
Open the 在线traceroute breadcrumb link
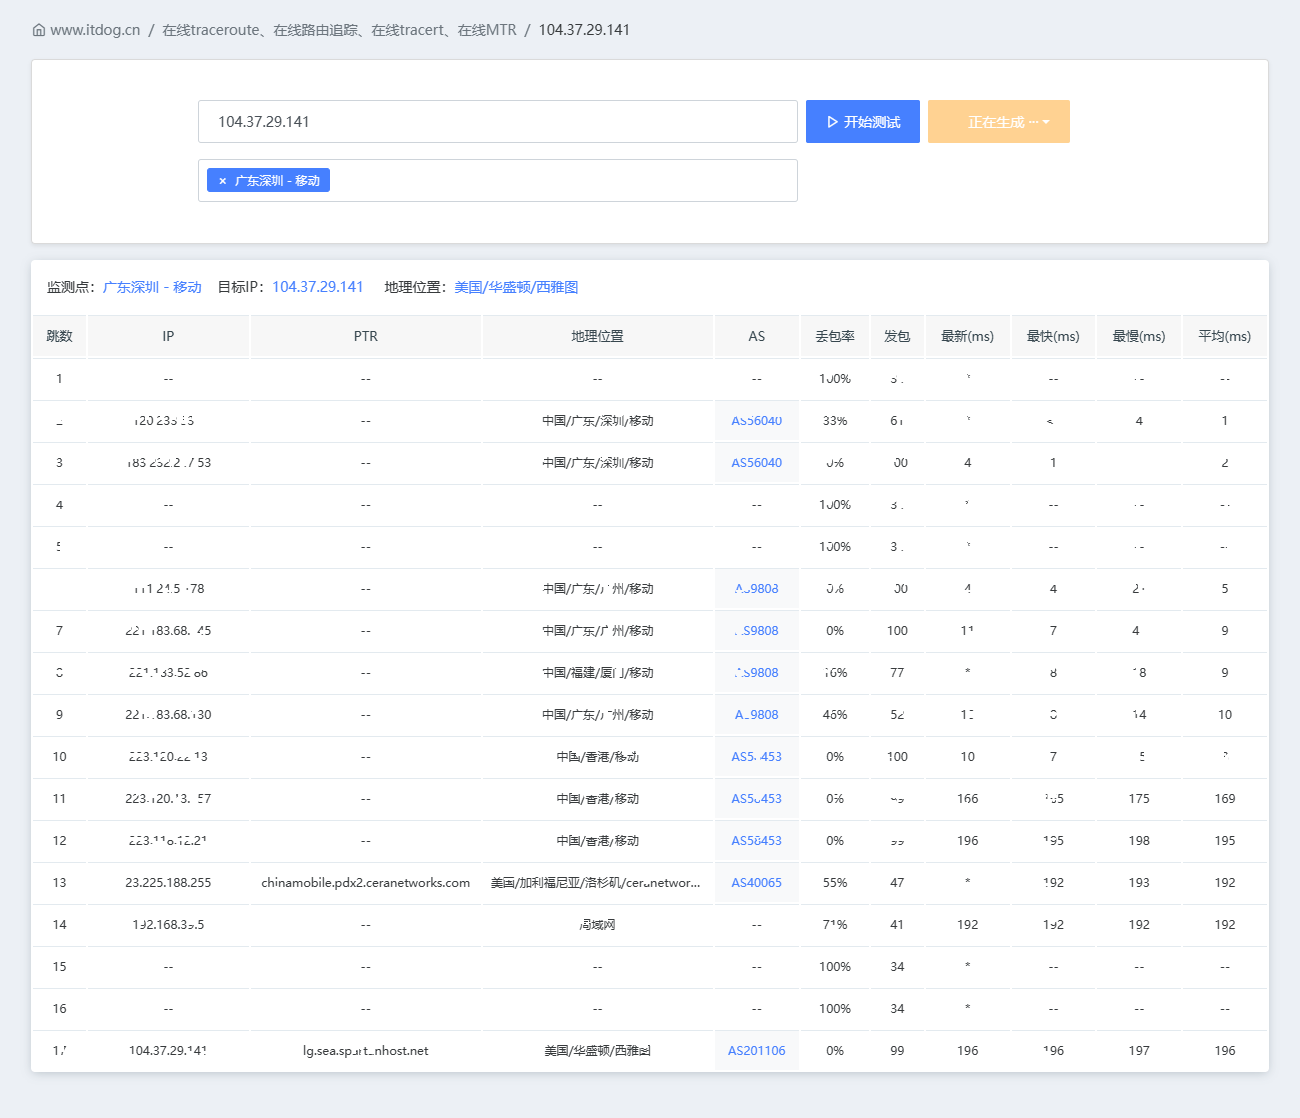[x=339, y=30]
